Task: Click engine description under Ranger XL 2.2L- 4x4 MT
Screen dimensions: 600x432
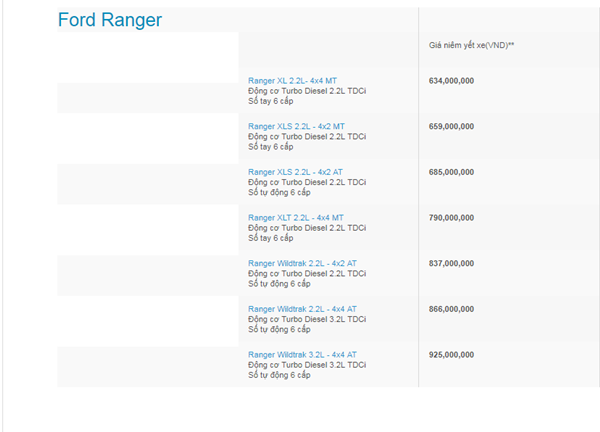Action: 307,90
